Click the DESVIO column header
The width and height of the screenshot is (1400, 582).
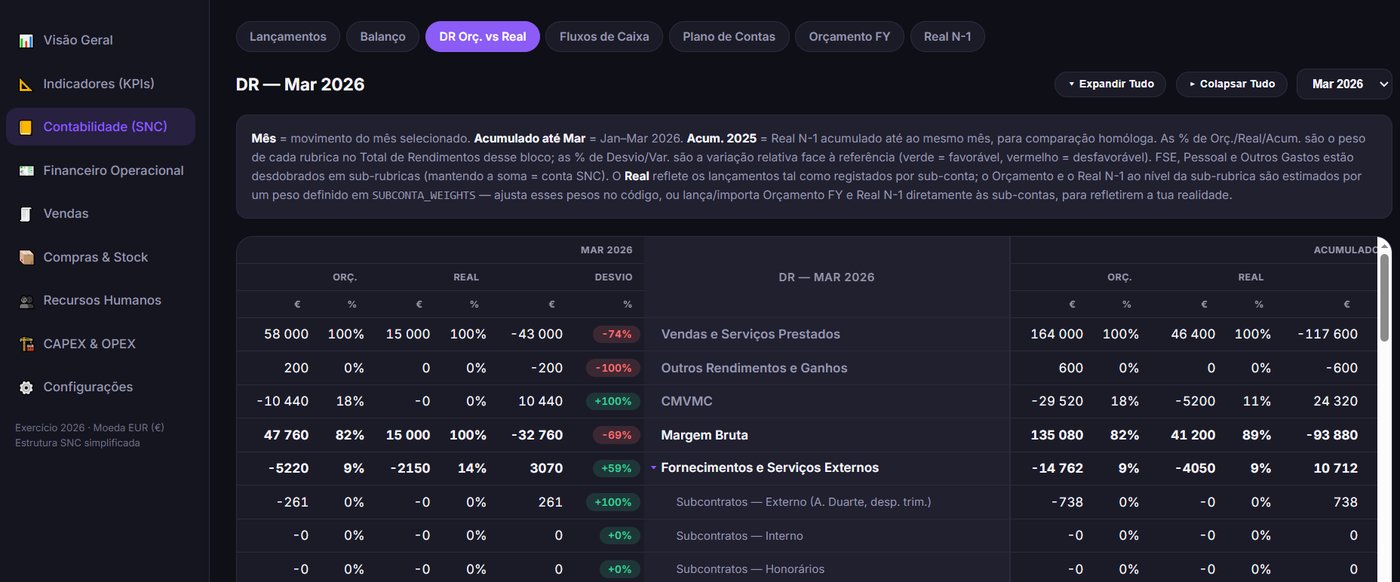pos(613,277)
